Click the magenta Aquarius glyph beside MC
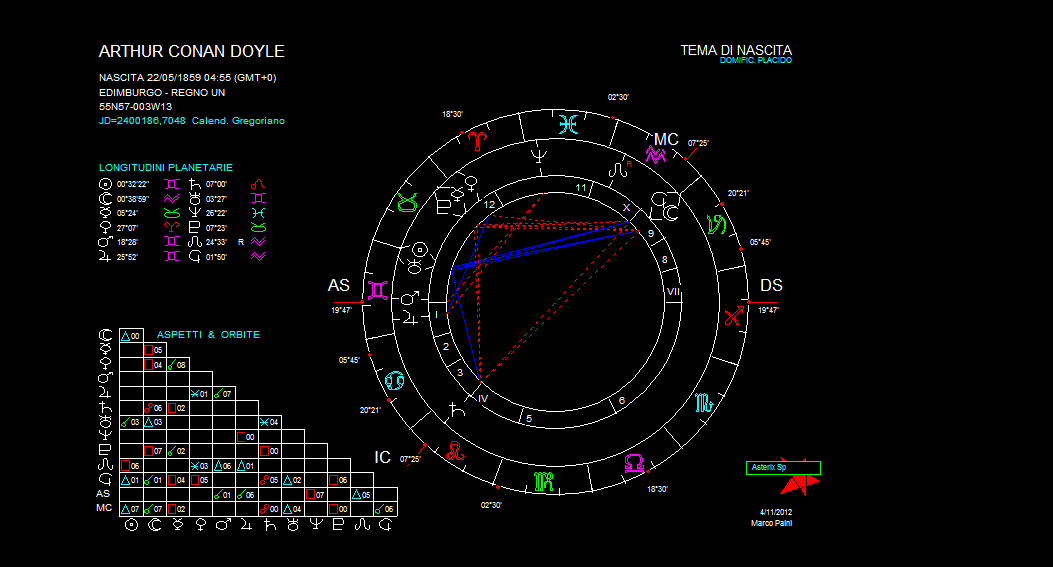1053x567 pixels. [x=655, y=156]
